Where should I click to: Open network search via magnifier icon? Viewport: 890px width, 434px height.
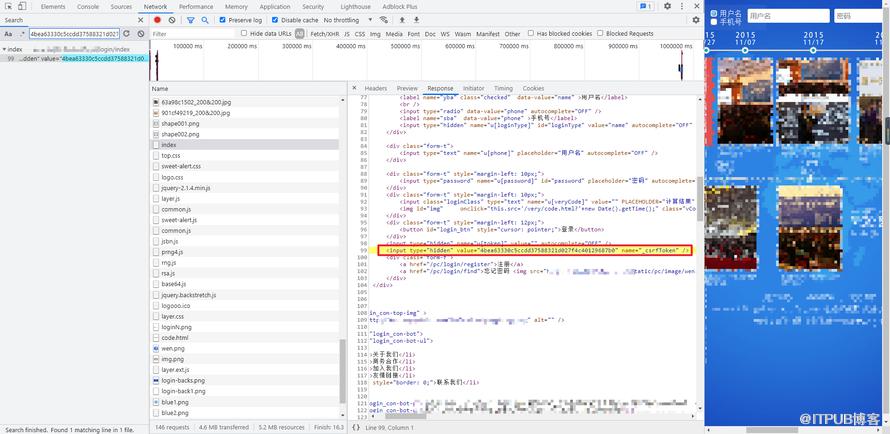(205, 20)
